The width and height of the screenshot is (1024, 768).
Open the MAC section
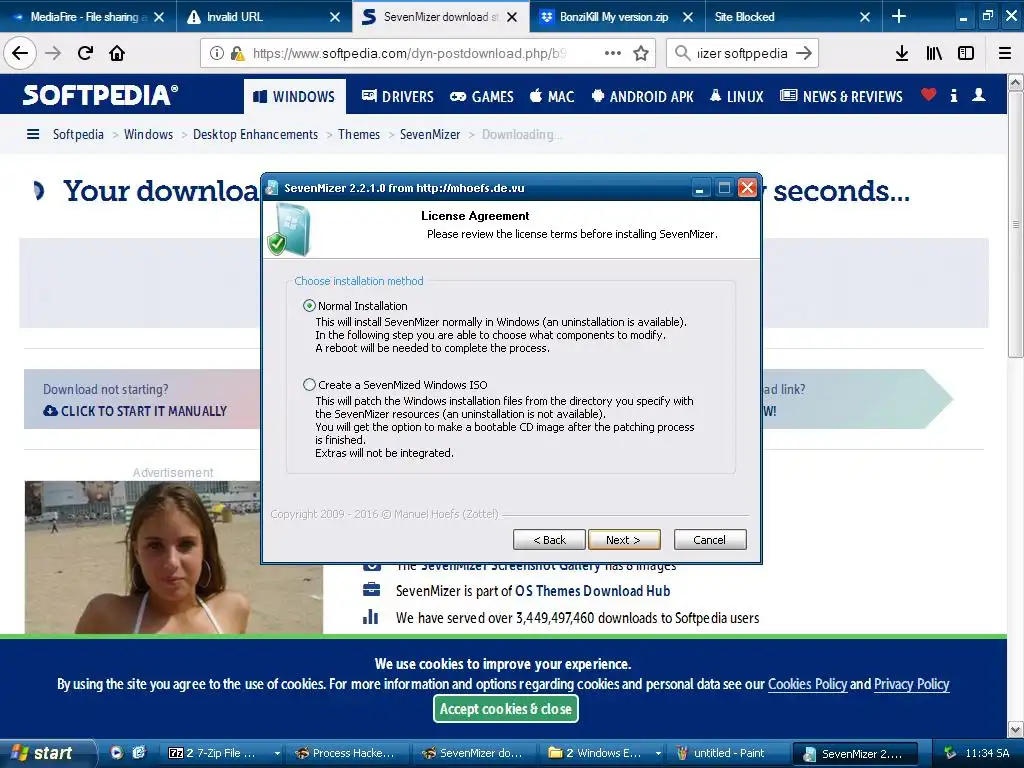click(552, 97)
